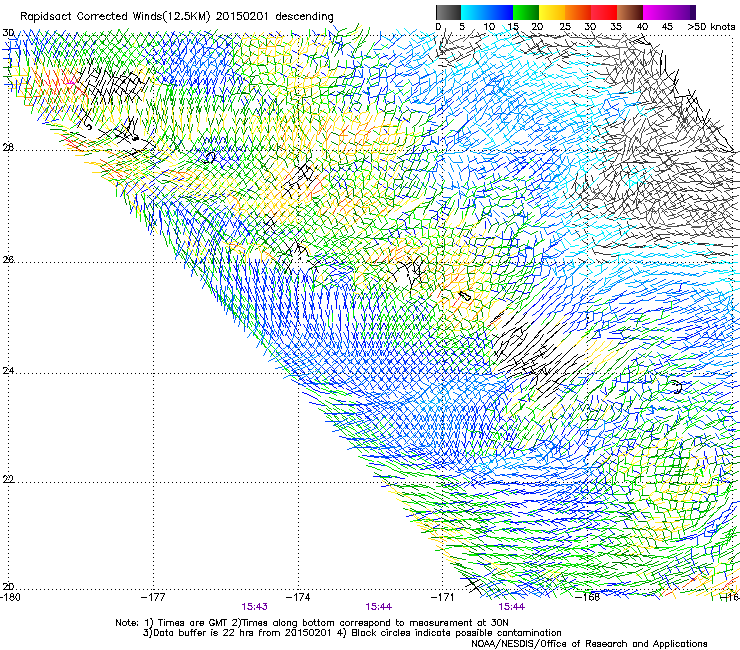Click the latitude label '22'

8,479
